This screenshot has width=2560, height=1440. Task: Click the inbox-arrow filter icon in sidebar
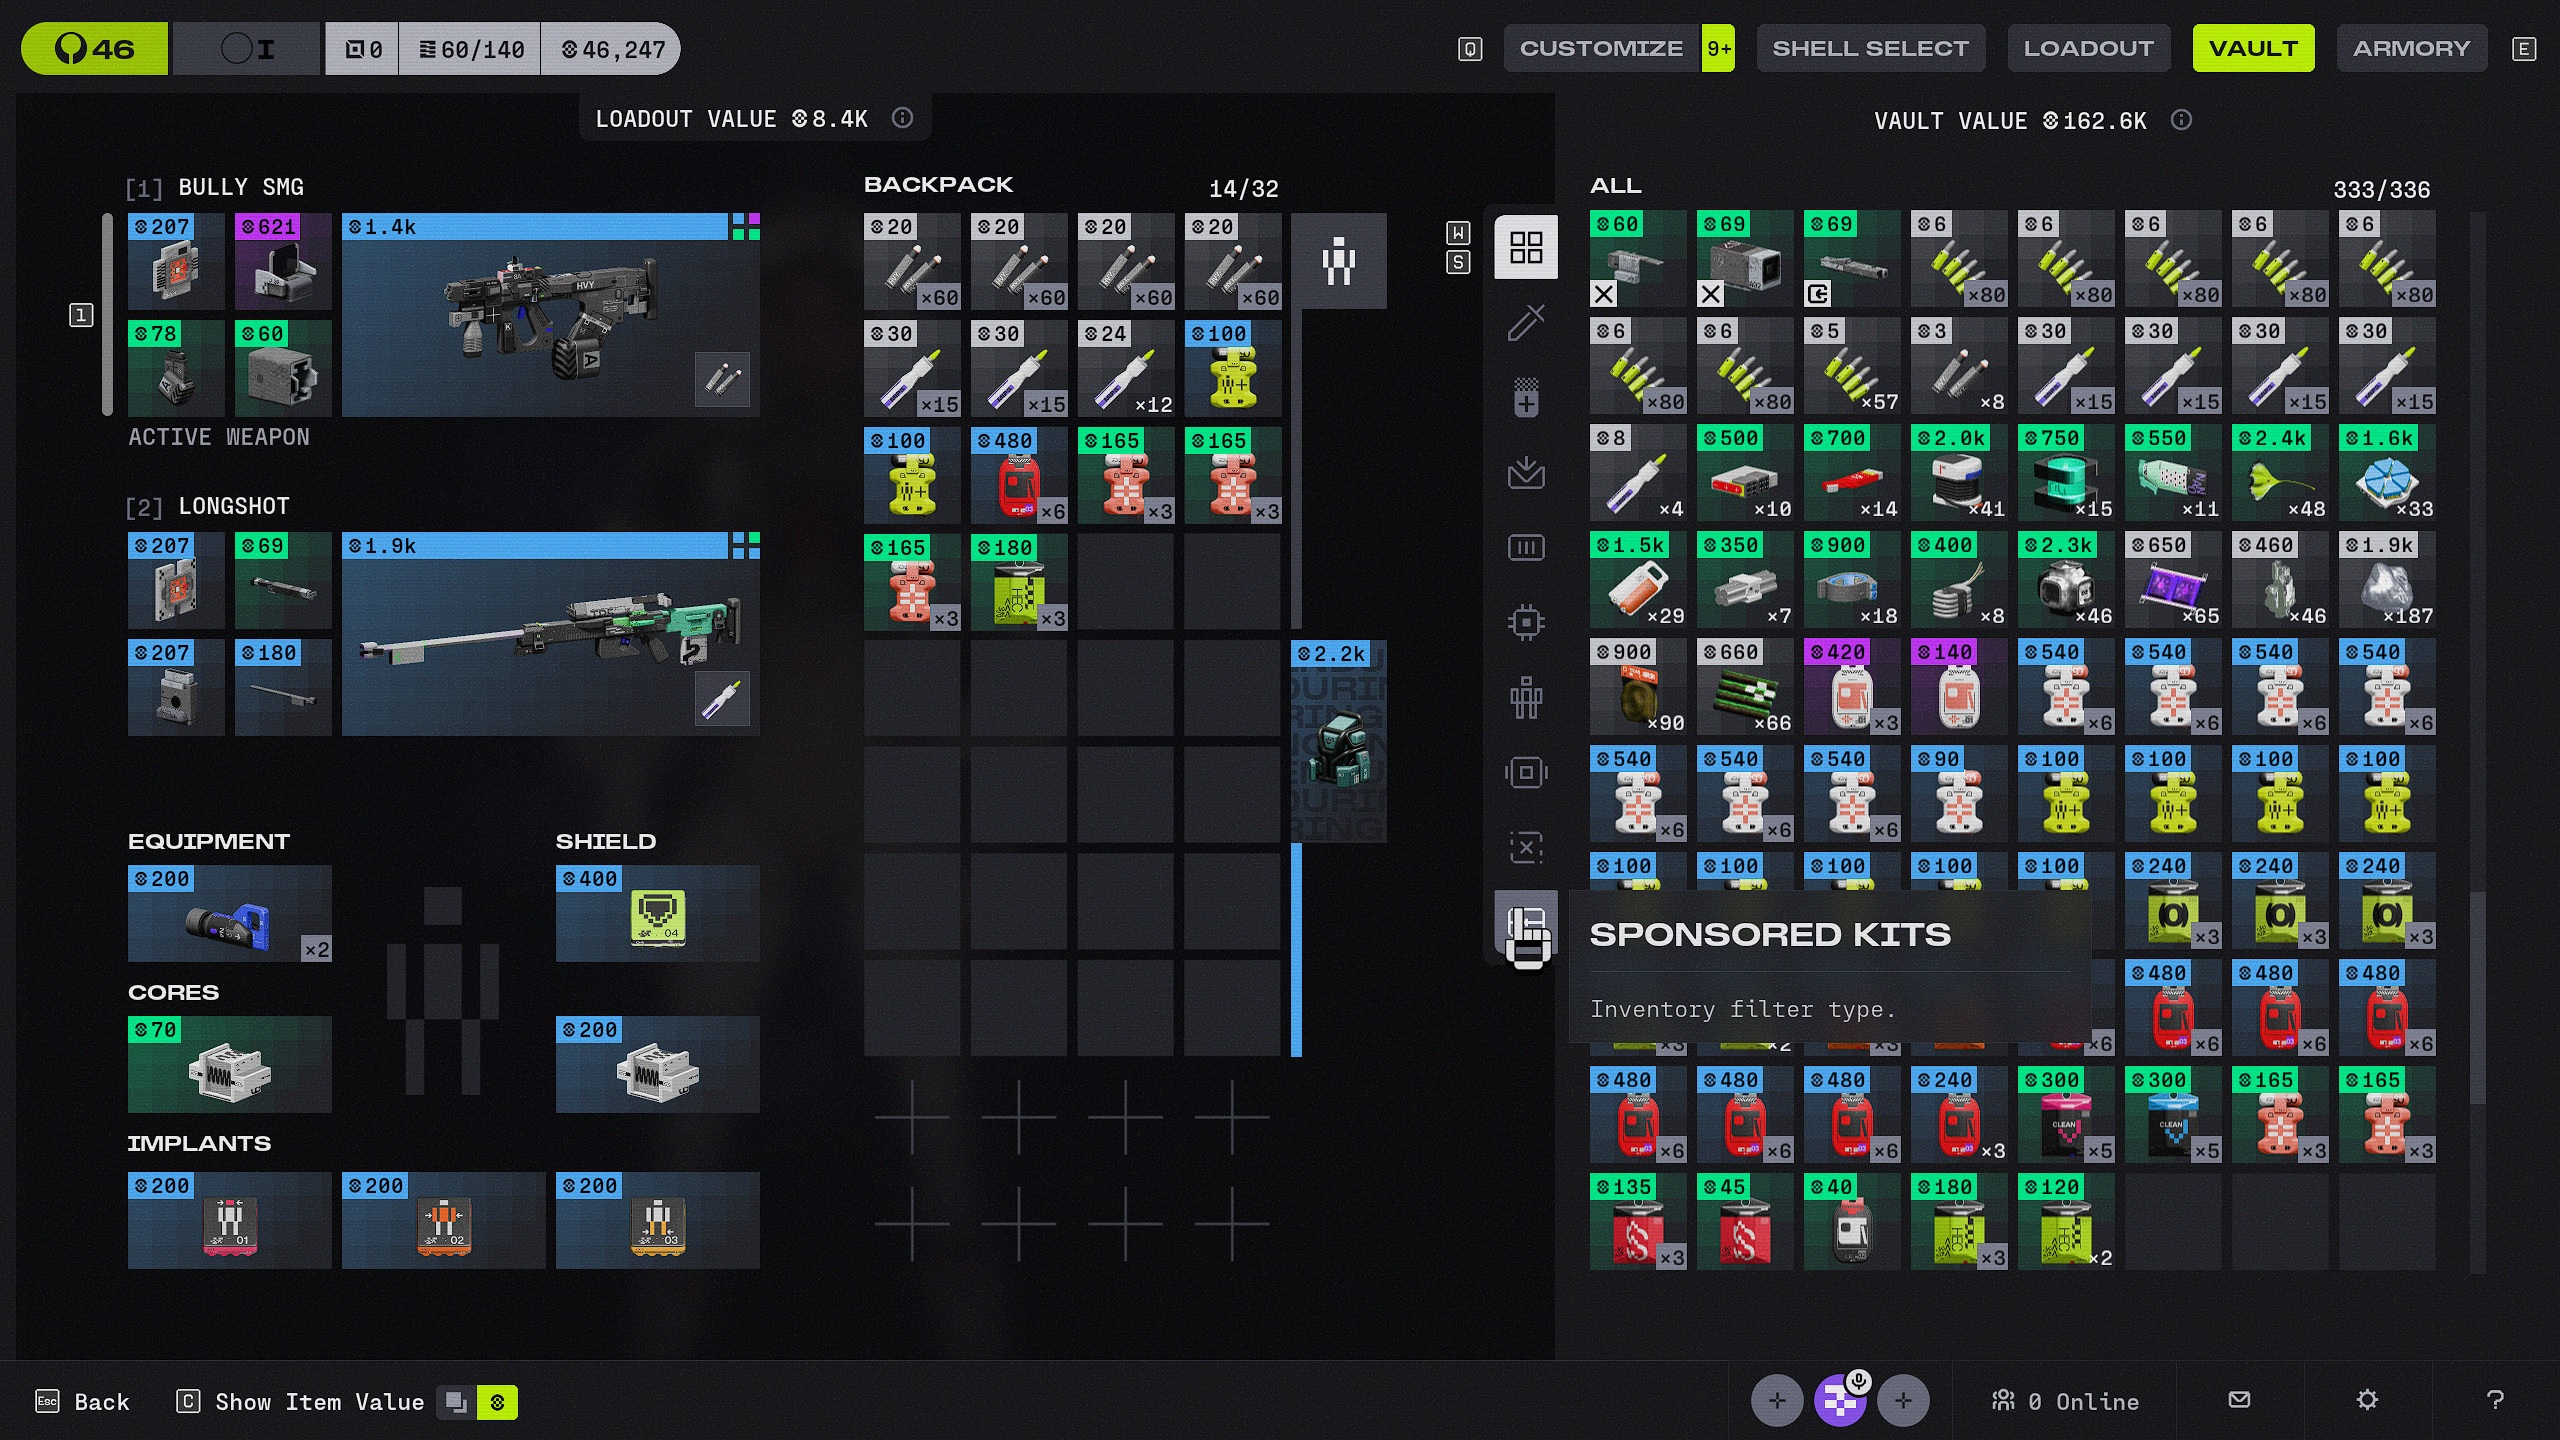1526,472
